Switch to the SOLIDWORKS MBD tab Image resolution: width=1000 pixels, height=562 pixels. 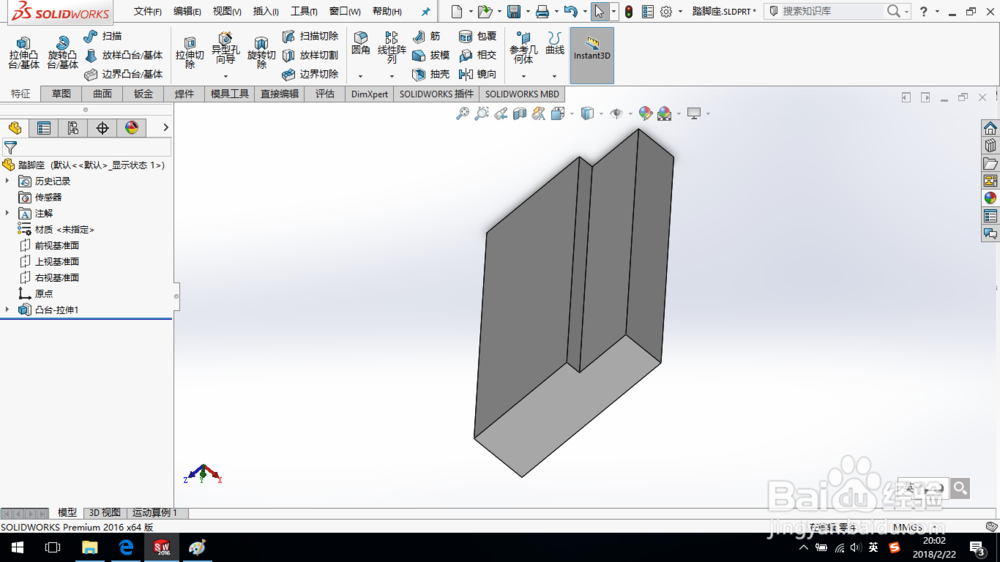click(522, 94)
